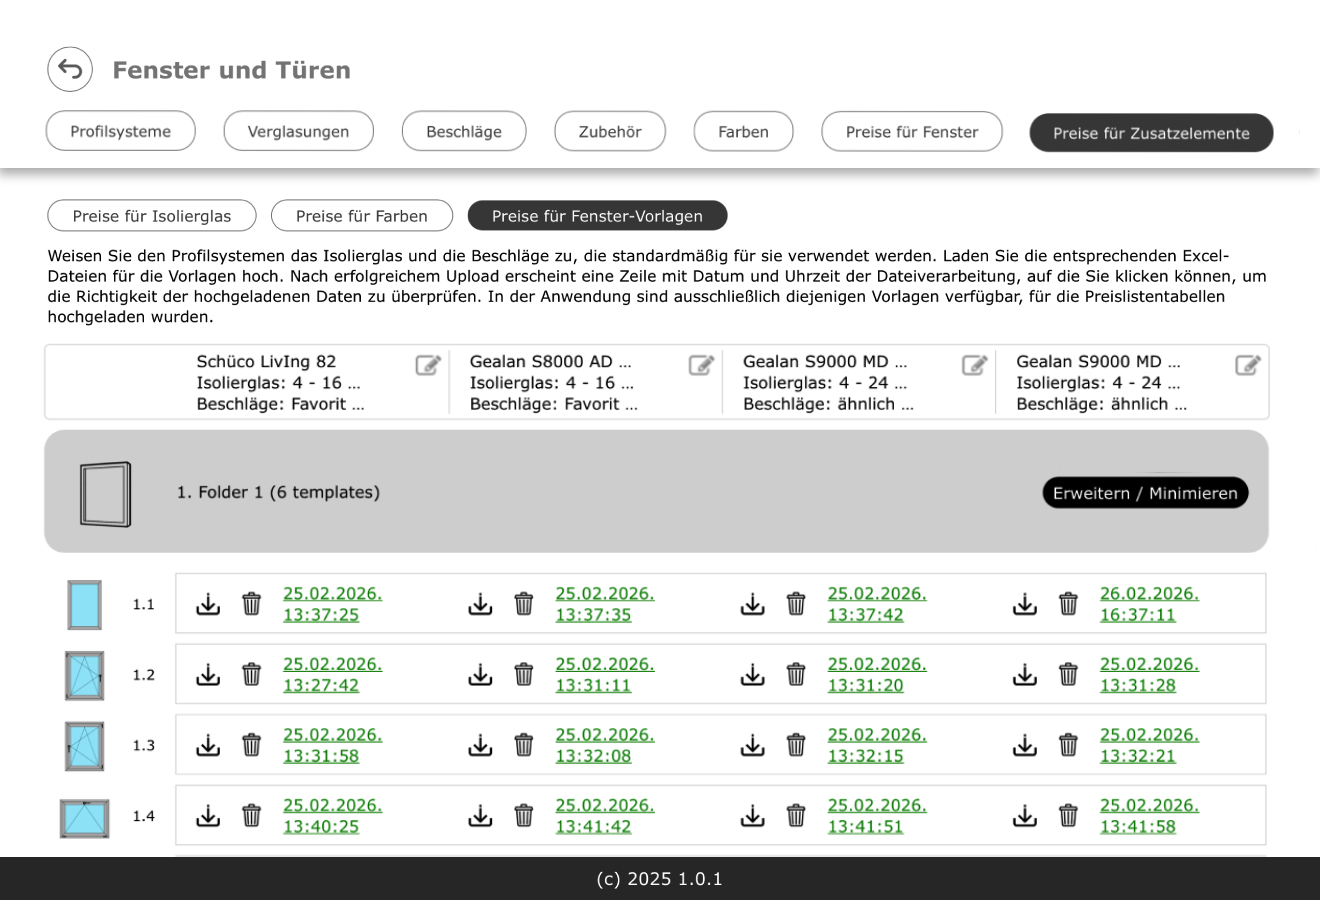The height and width of the screenshot is (900, 1320).
Task: Open the Verglasungen tab
Action: pos(298,131)
